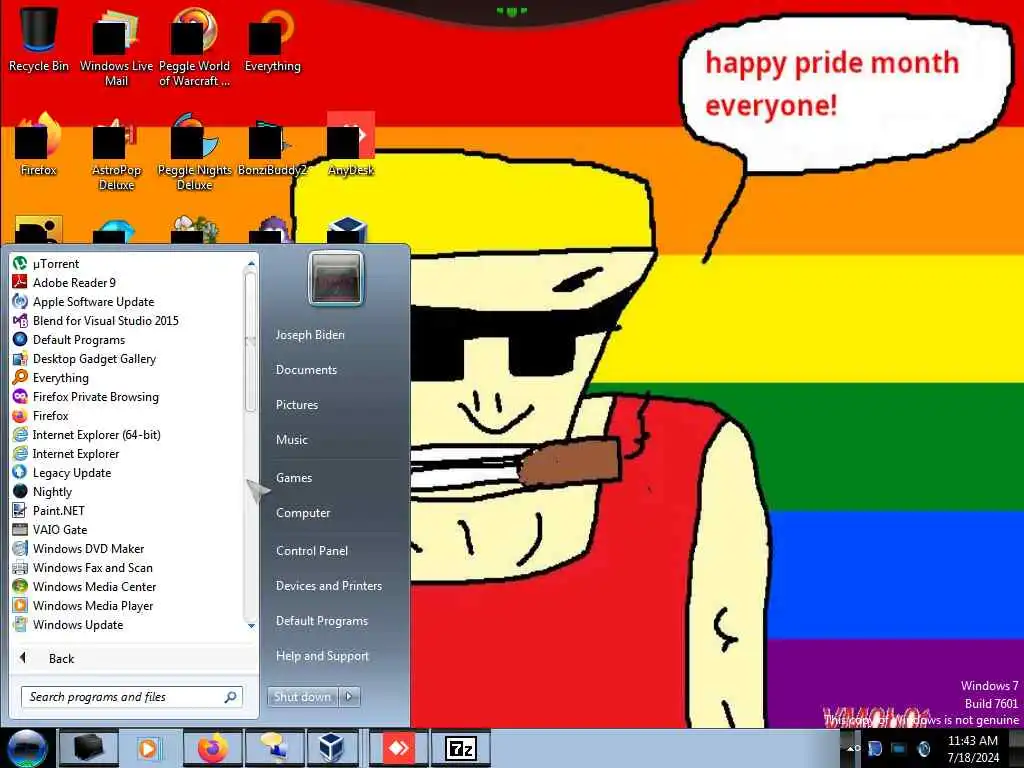The height and width of the screenshot is (768, 1024).
Task: Click the user account picture
Action: coord(336,279)
